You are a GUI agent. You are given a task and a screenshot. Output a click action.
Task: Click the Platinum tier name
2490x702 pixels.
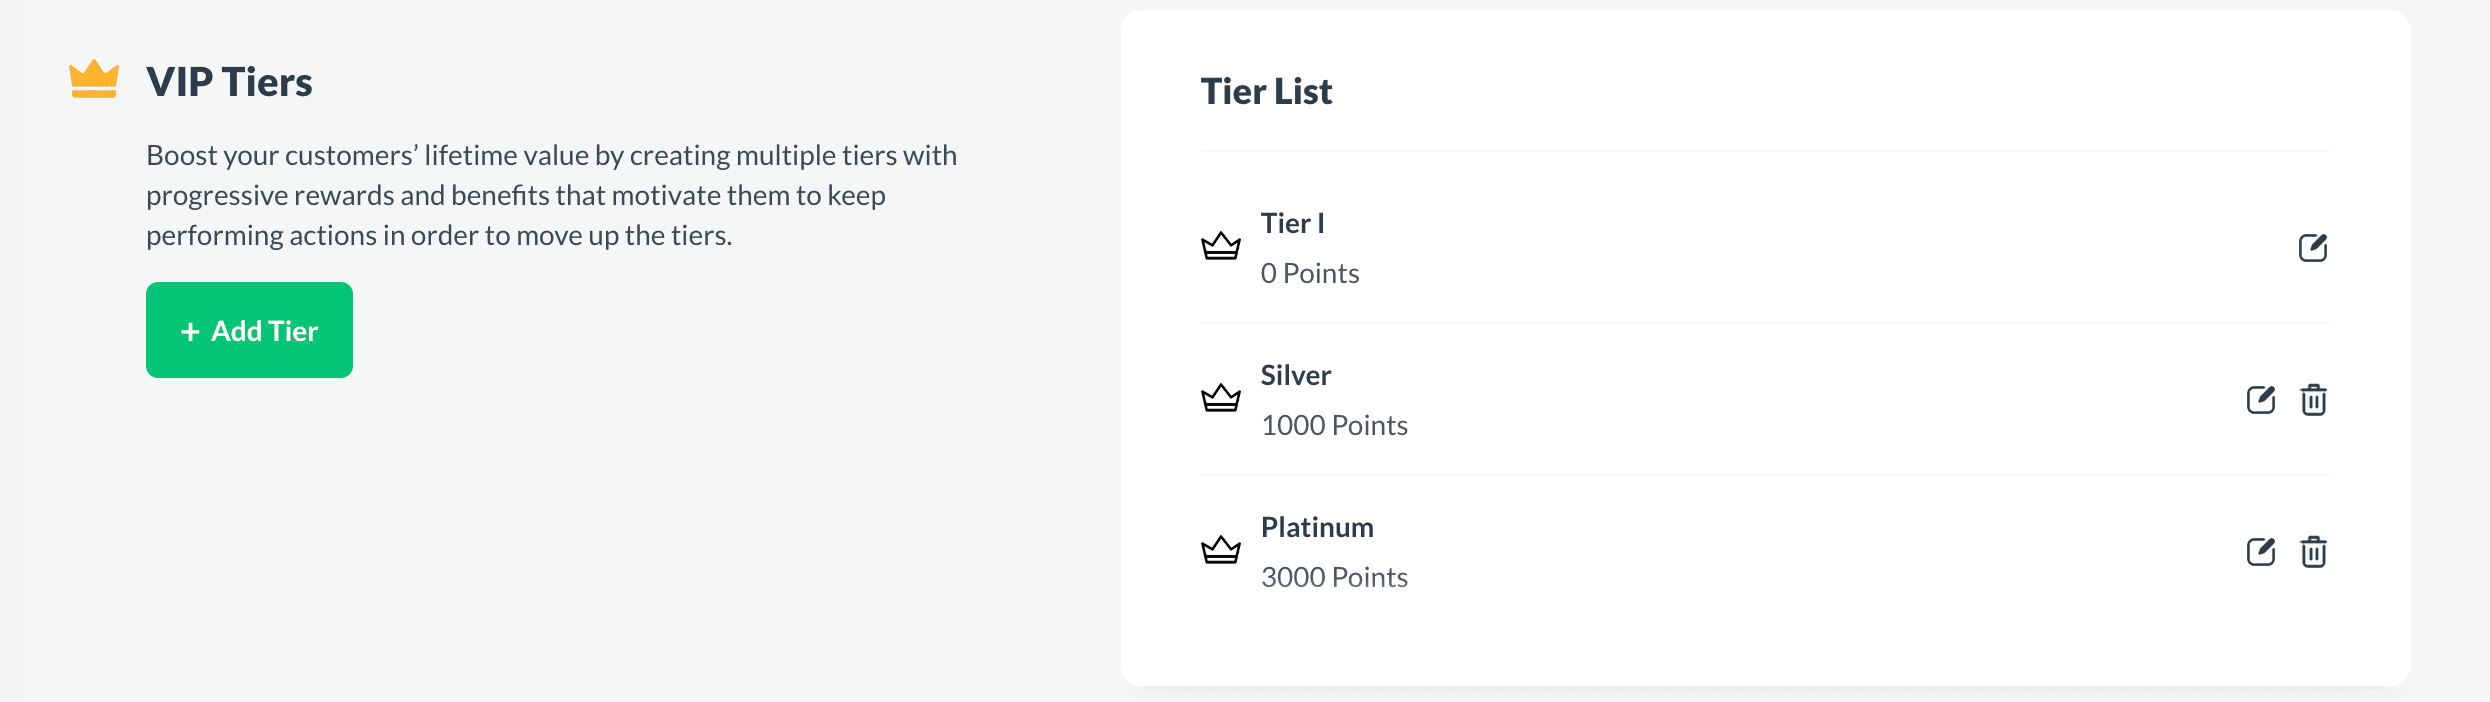(x=1317, y=527)
